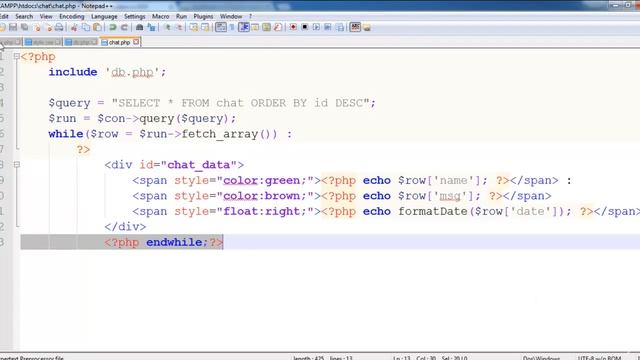This screenshot has width=640, height=360.
Task: Toggle Show All Characters icon
Action: click(x=232, y=27)
